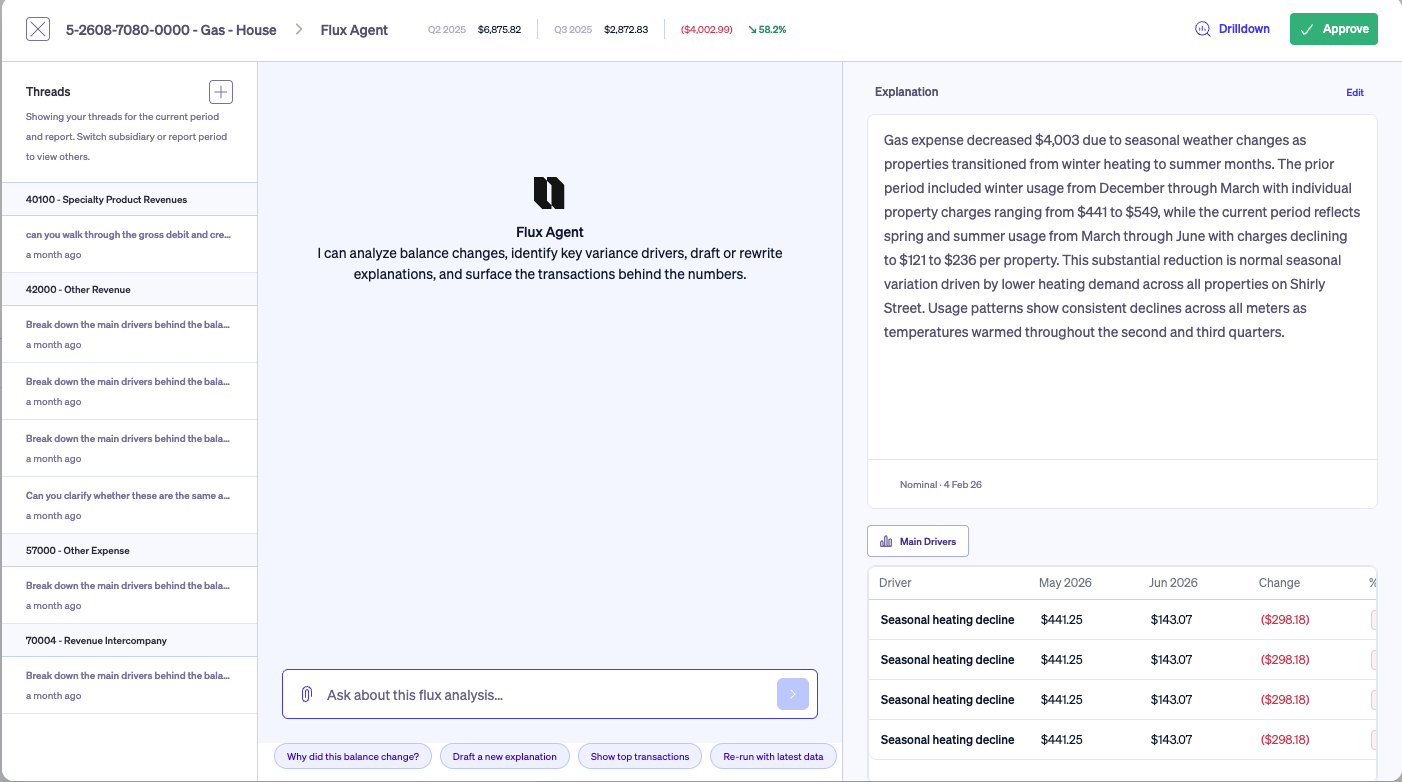Close the flux analysis with X icon
Screen dimensions: 1402x782
tap(38, 29)
